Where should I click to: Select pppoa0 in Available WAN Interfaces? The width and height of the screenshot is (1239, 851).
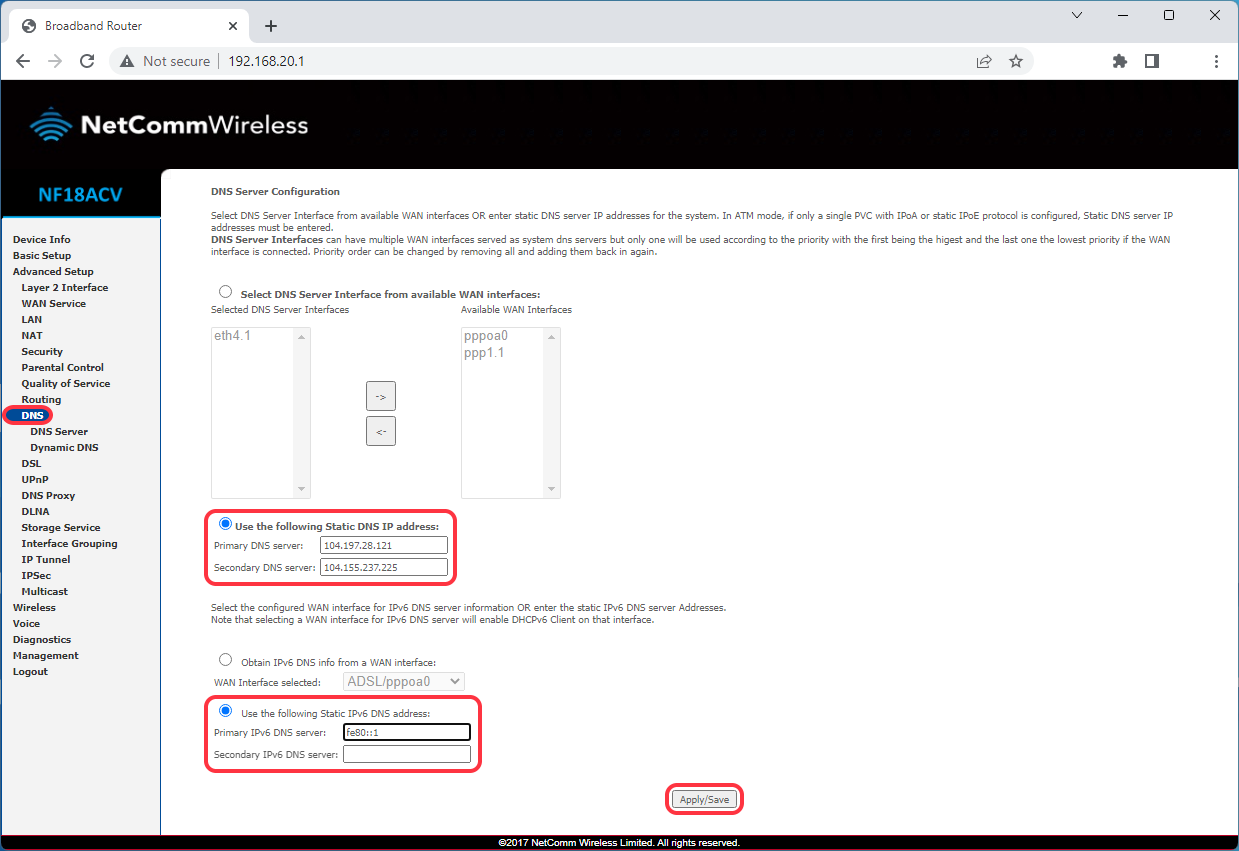(486, 336)
